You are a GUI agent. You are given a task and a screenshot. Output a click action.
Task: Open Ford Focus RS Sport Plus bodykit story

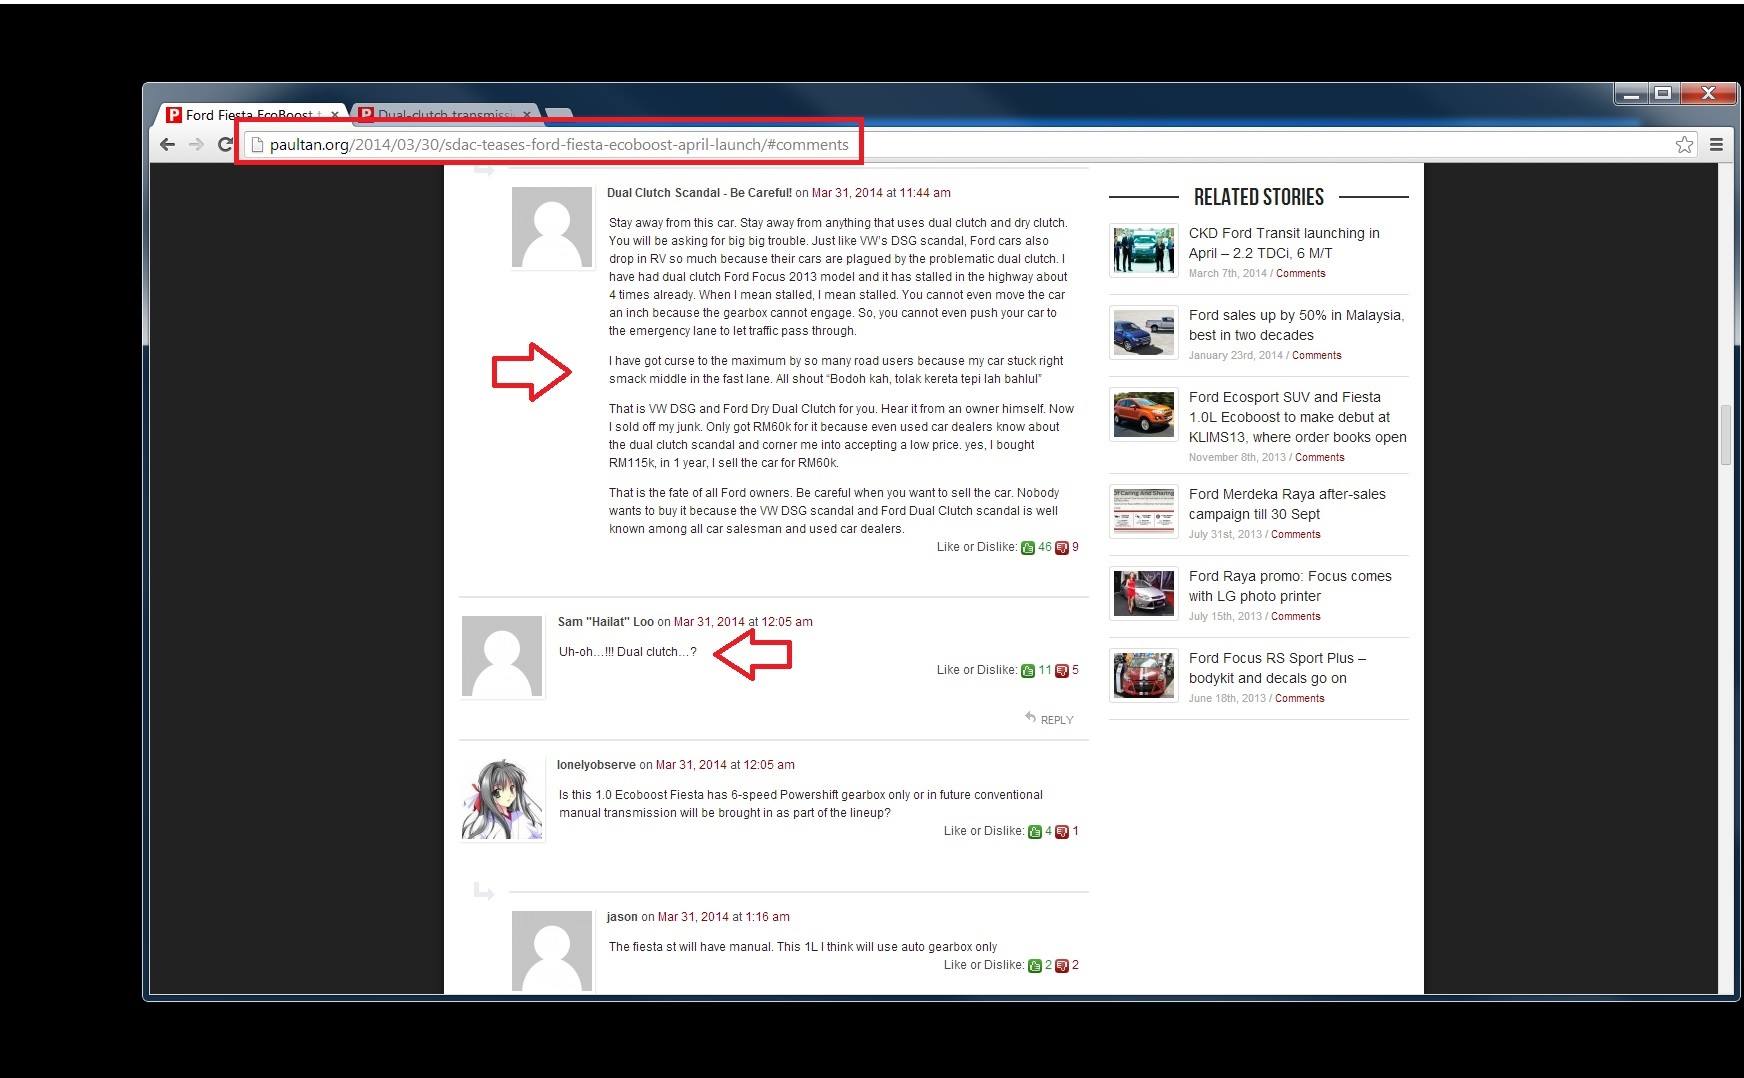point(1277,668)
